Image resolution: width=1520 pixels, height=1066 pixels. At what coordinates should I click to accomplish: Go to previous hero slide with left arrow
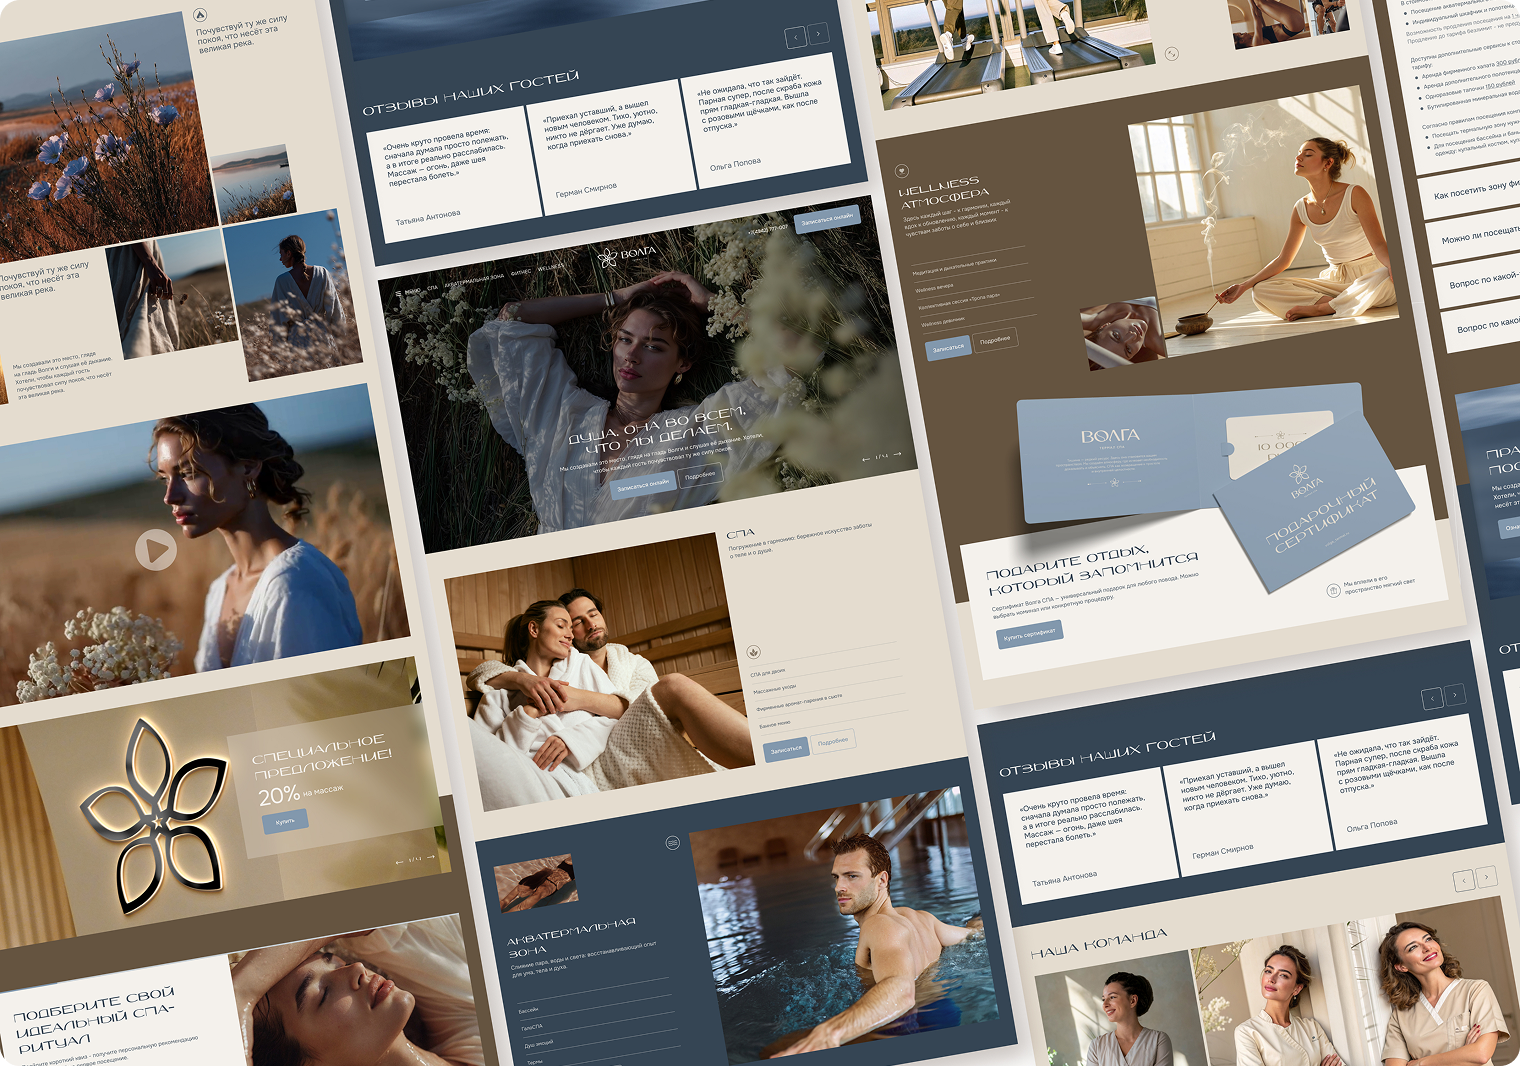coord(866,459)
